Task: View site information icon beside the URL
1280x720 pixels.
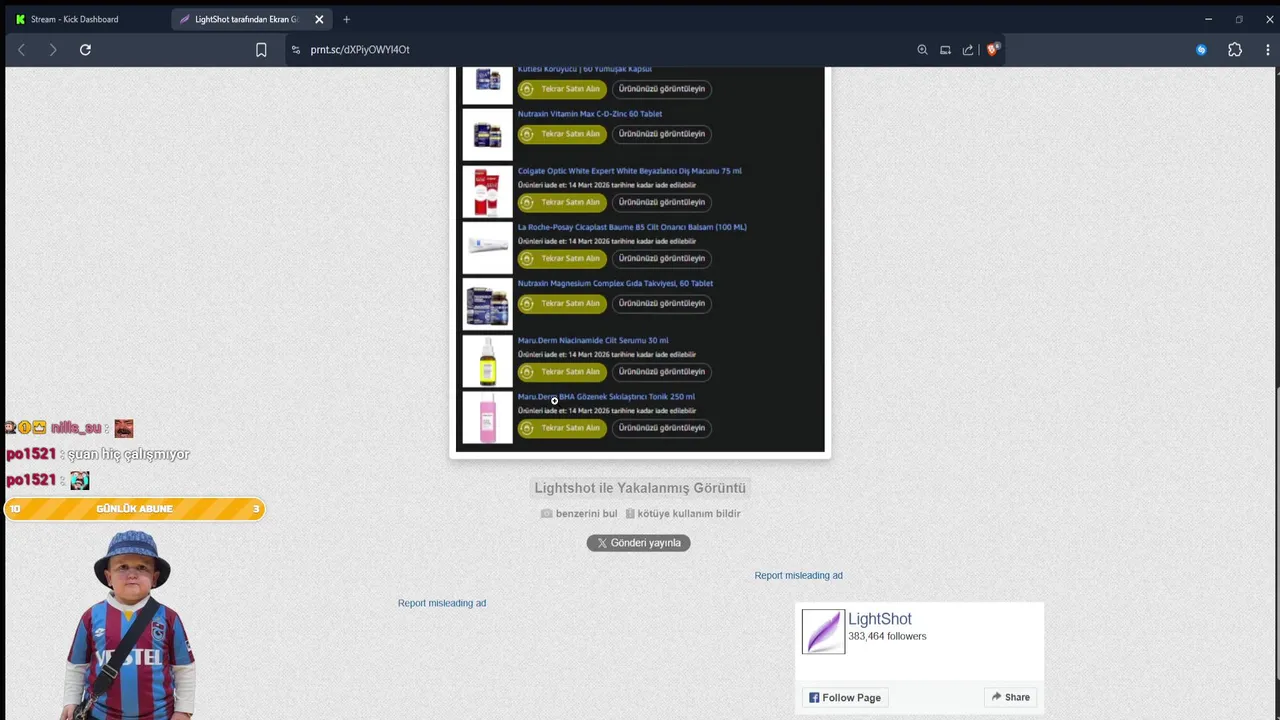Action: [x=295, y=49]
